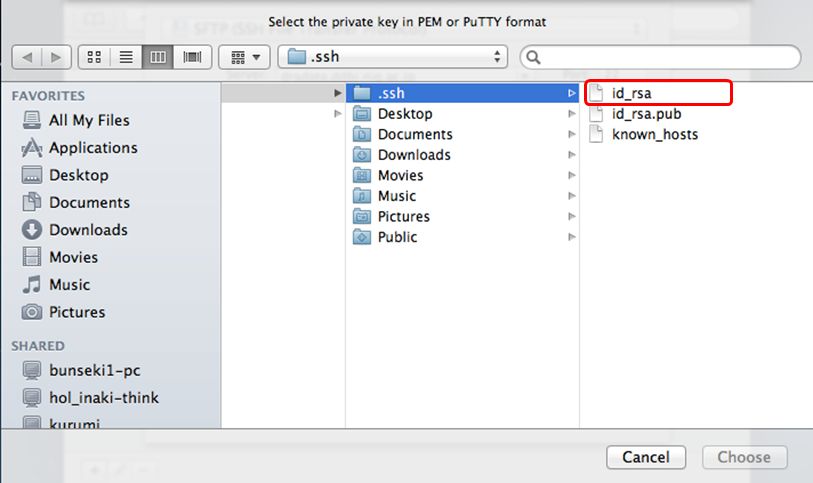Expand the Desktop folder in column
The image size is (813, 483).
coord(405,114)
